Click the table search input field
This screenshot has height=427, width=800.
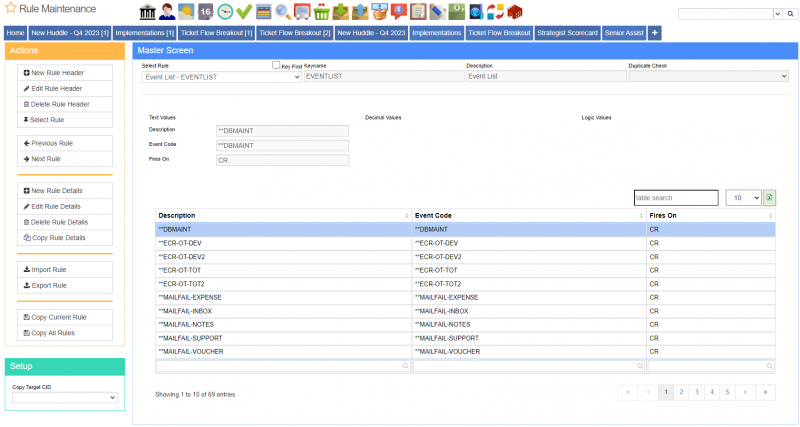tap(676, 198)
